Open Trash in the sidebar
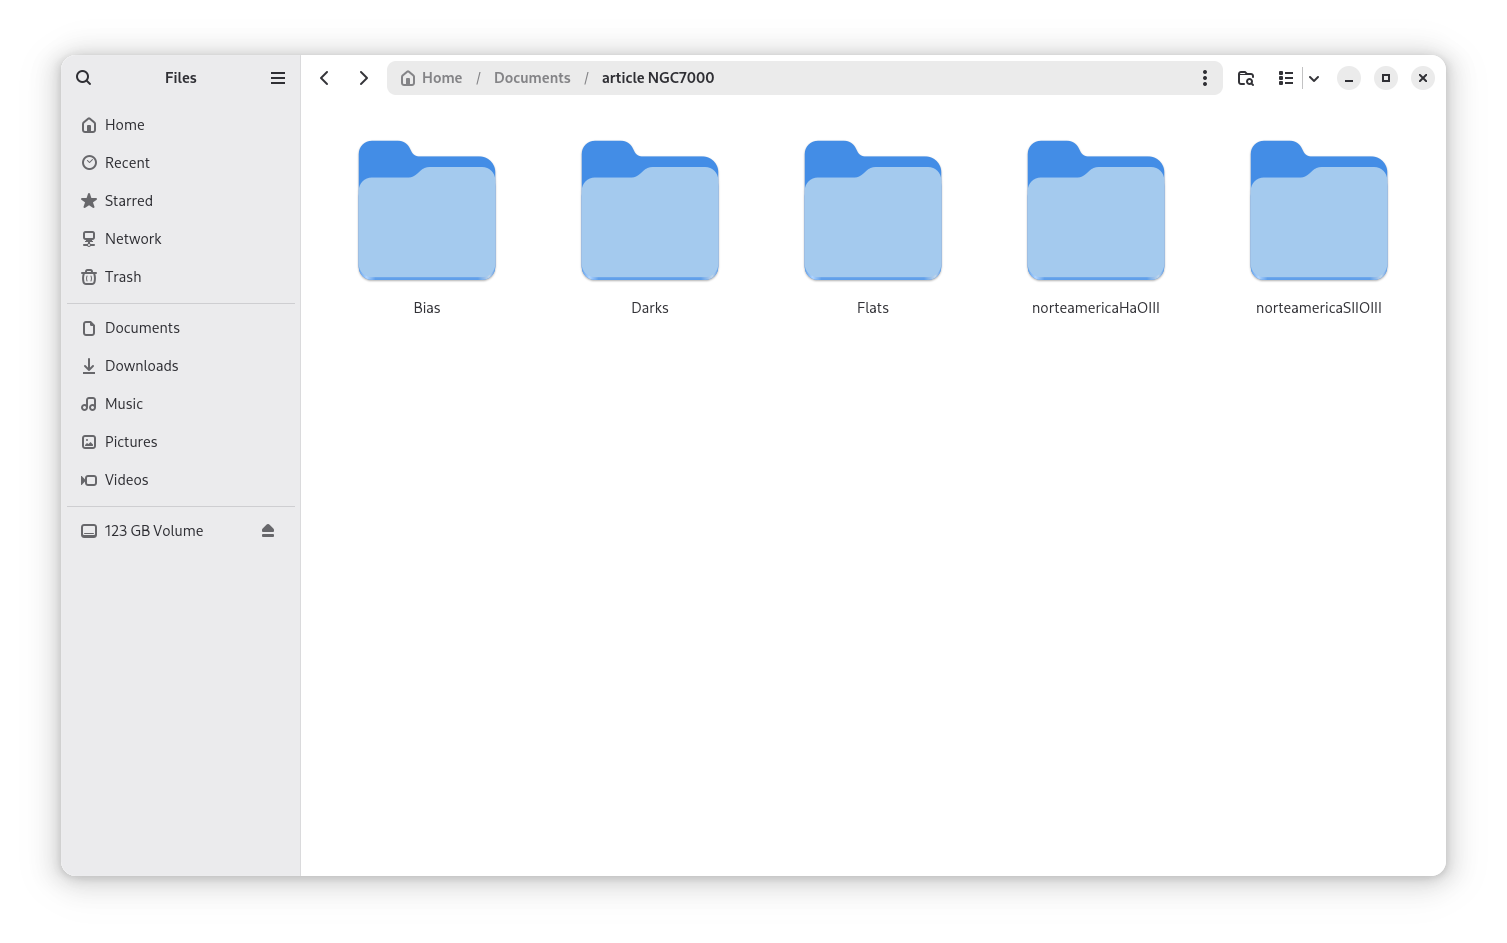 (181, 277)
